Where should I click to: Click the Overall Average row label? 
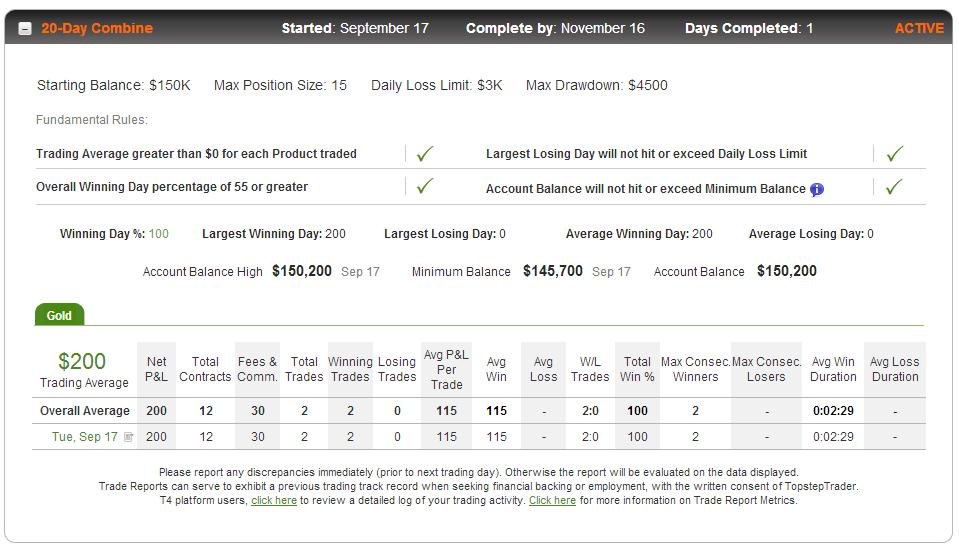coord(85,411)
